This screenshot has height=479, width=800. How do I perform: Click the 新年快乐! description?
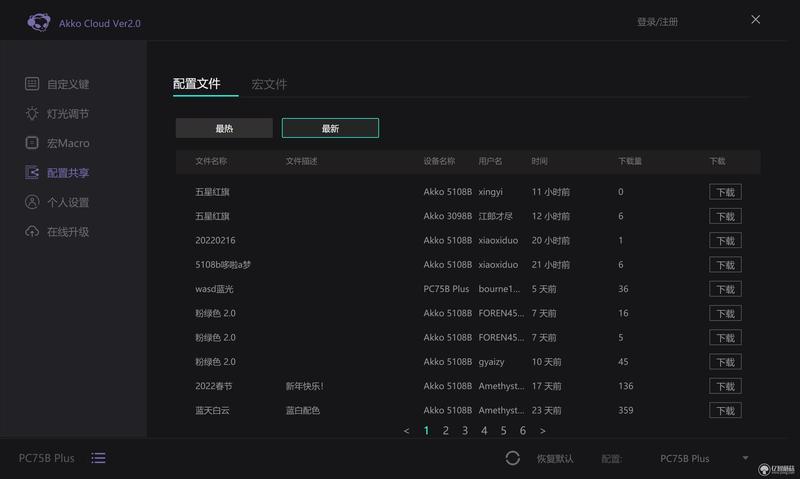pyautogui.click(x=304, y=386)
